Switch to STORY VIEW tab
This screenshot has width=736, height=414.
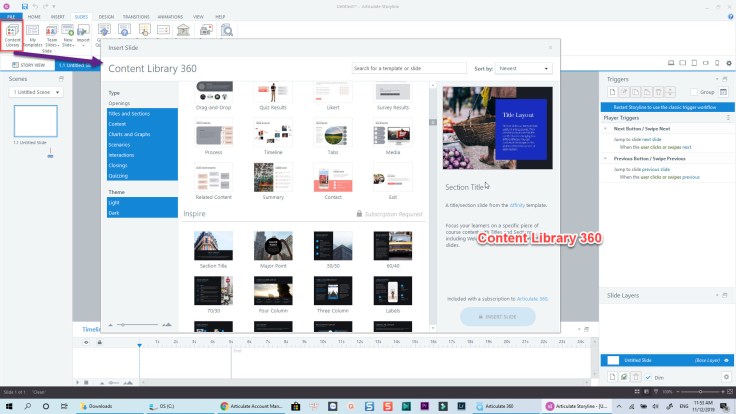point(29,65)
